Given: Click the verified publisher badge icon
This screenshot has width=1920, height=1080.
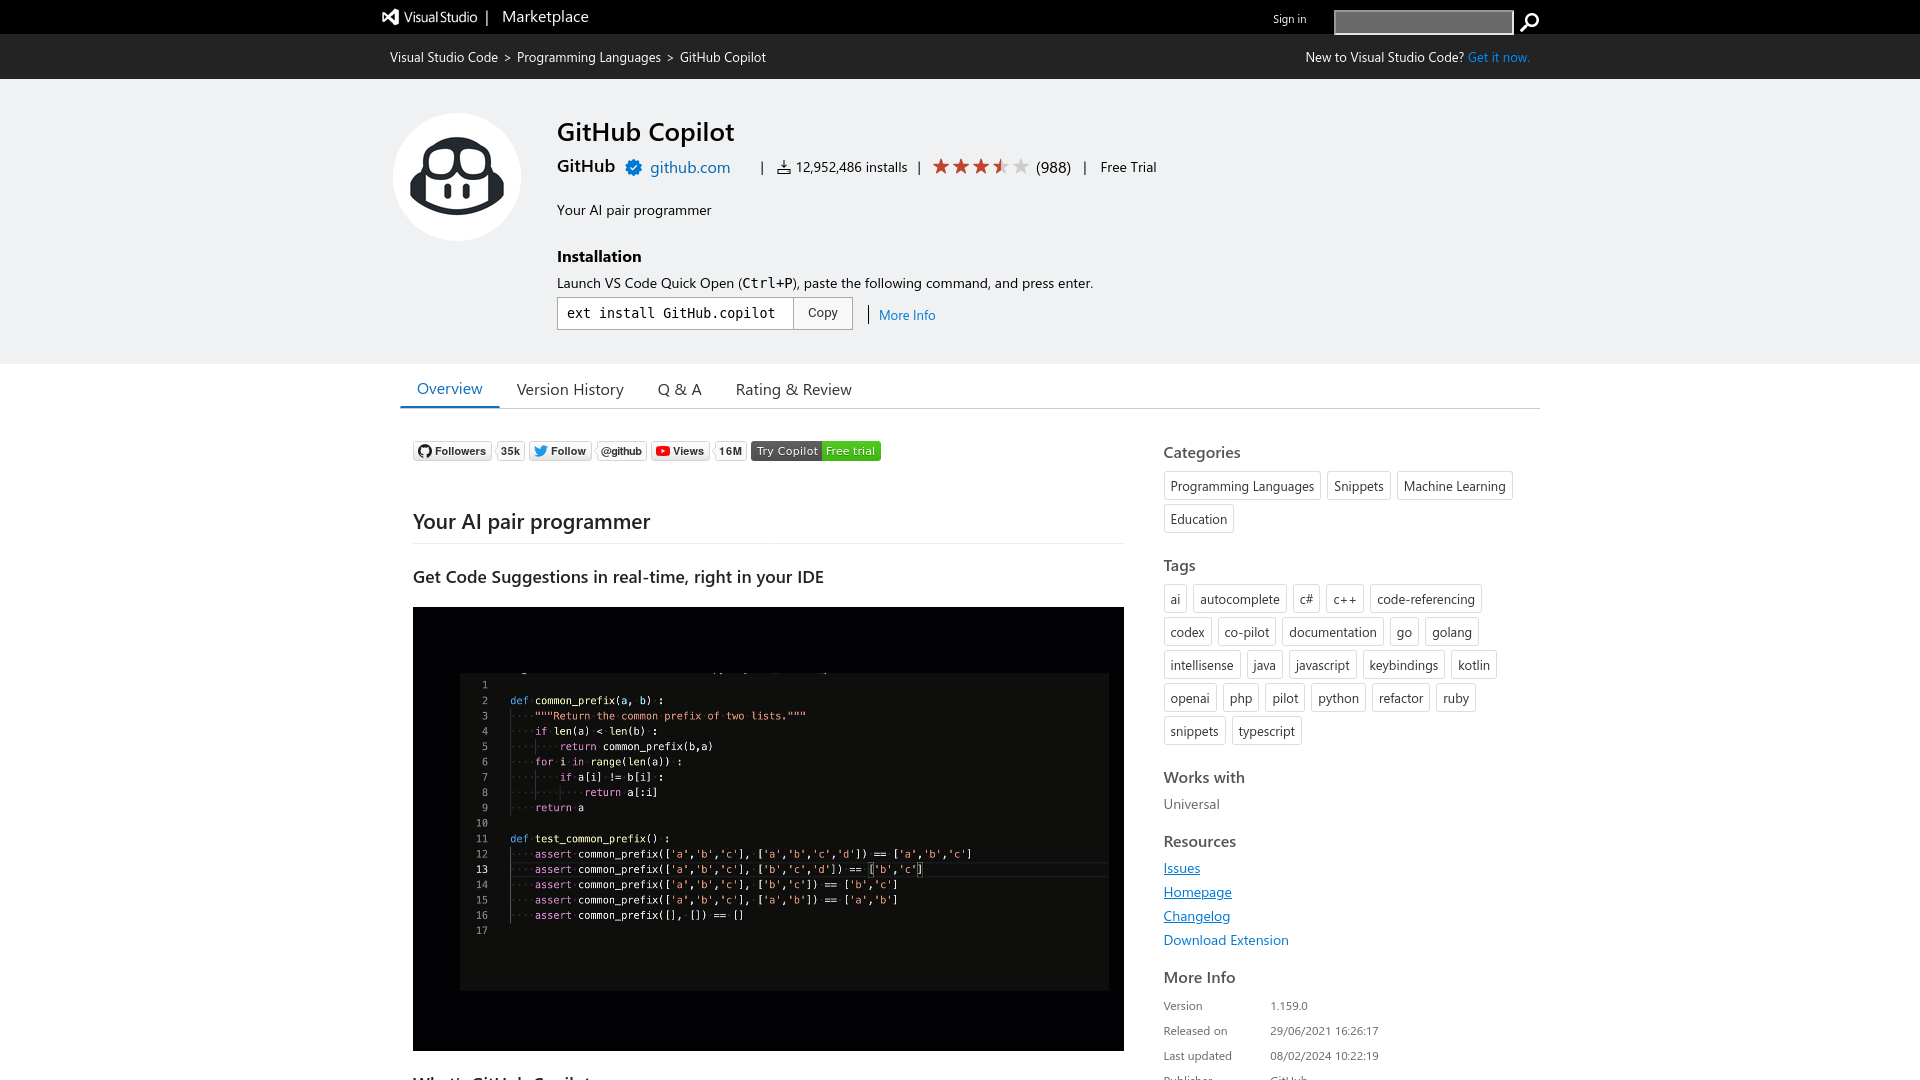Looking at the screenshot, I should click(x=633, y=168).
